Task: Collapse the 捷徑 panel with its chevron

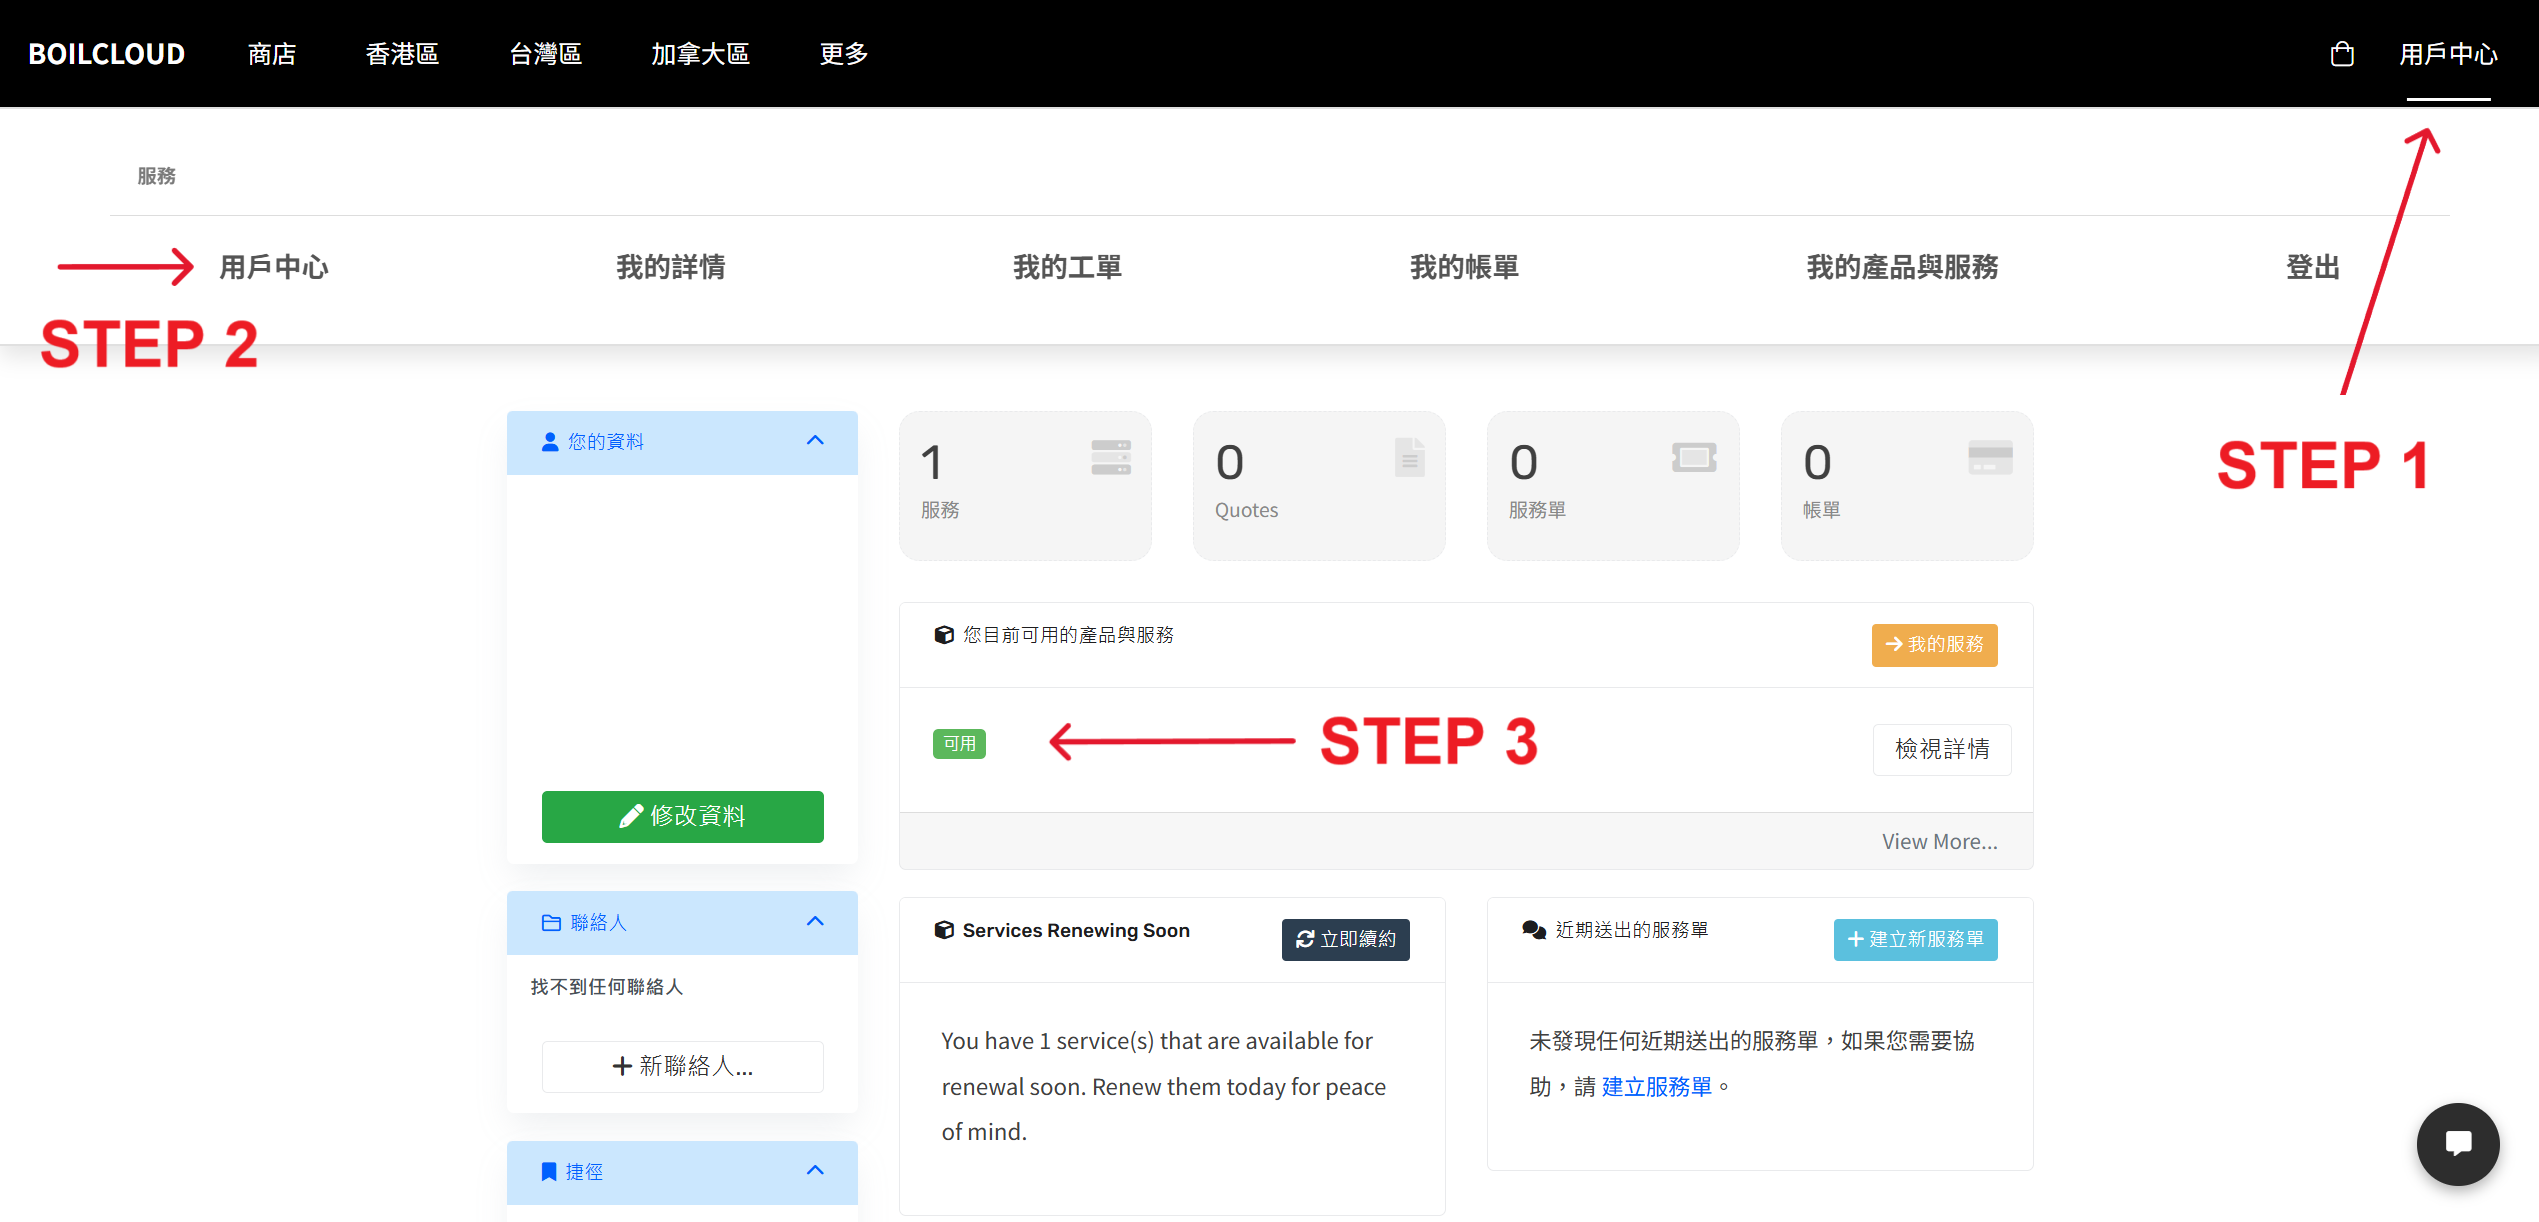Action: coord(815,1170)
